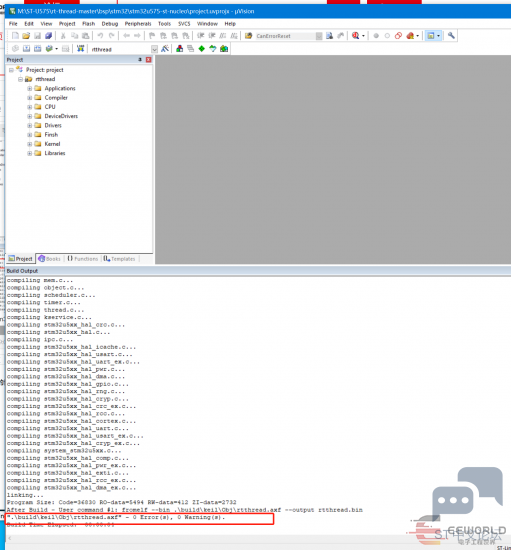Image resolution: width=511 pixels, height=550 pixels.
Task: Click the Build Output panel title
Action: point(22,271)
